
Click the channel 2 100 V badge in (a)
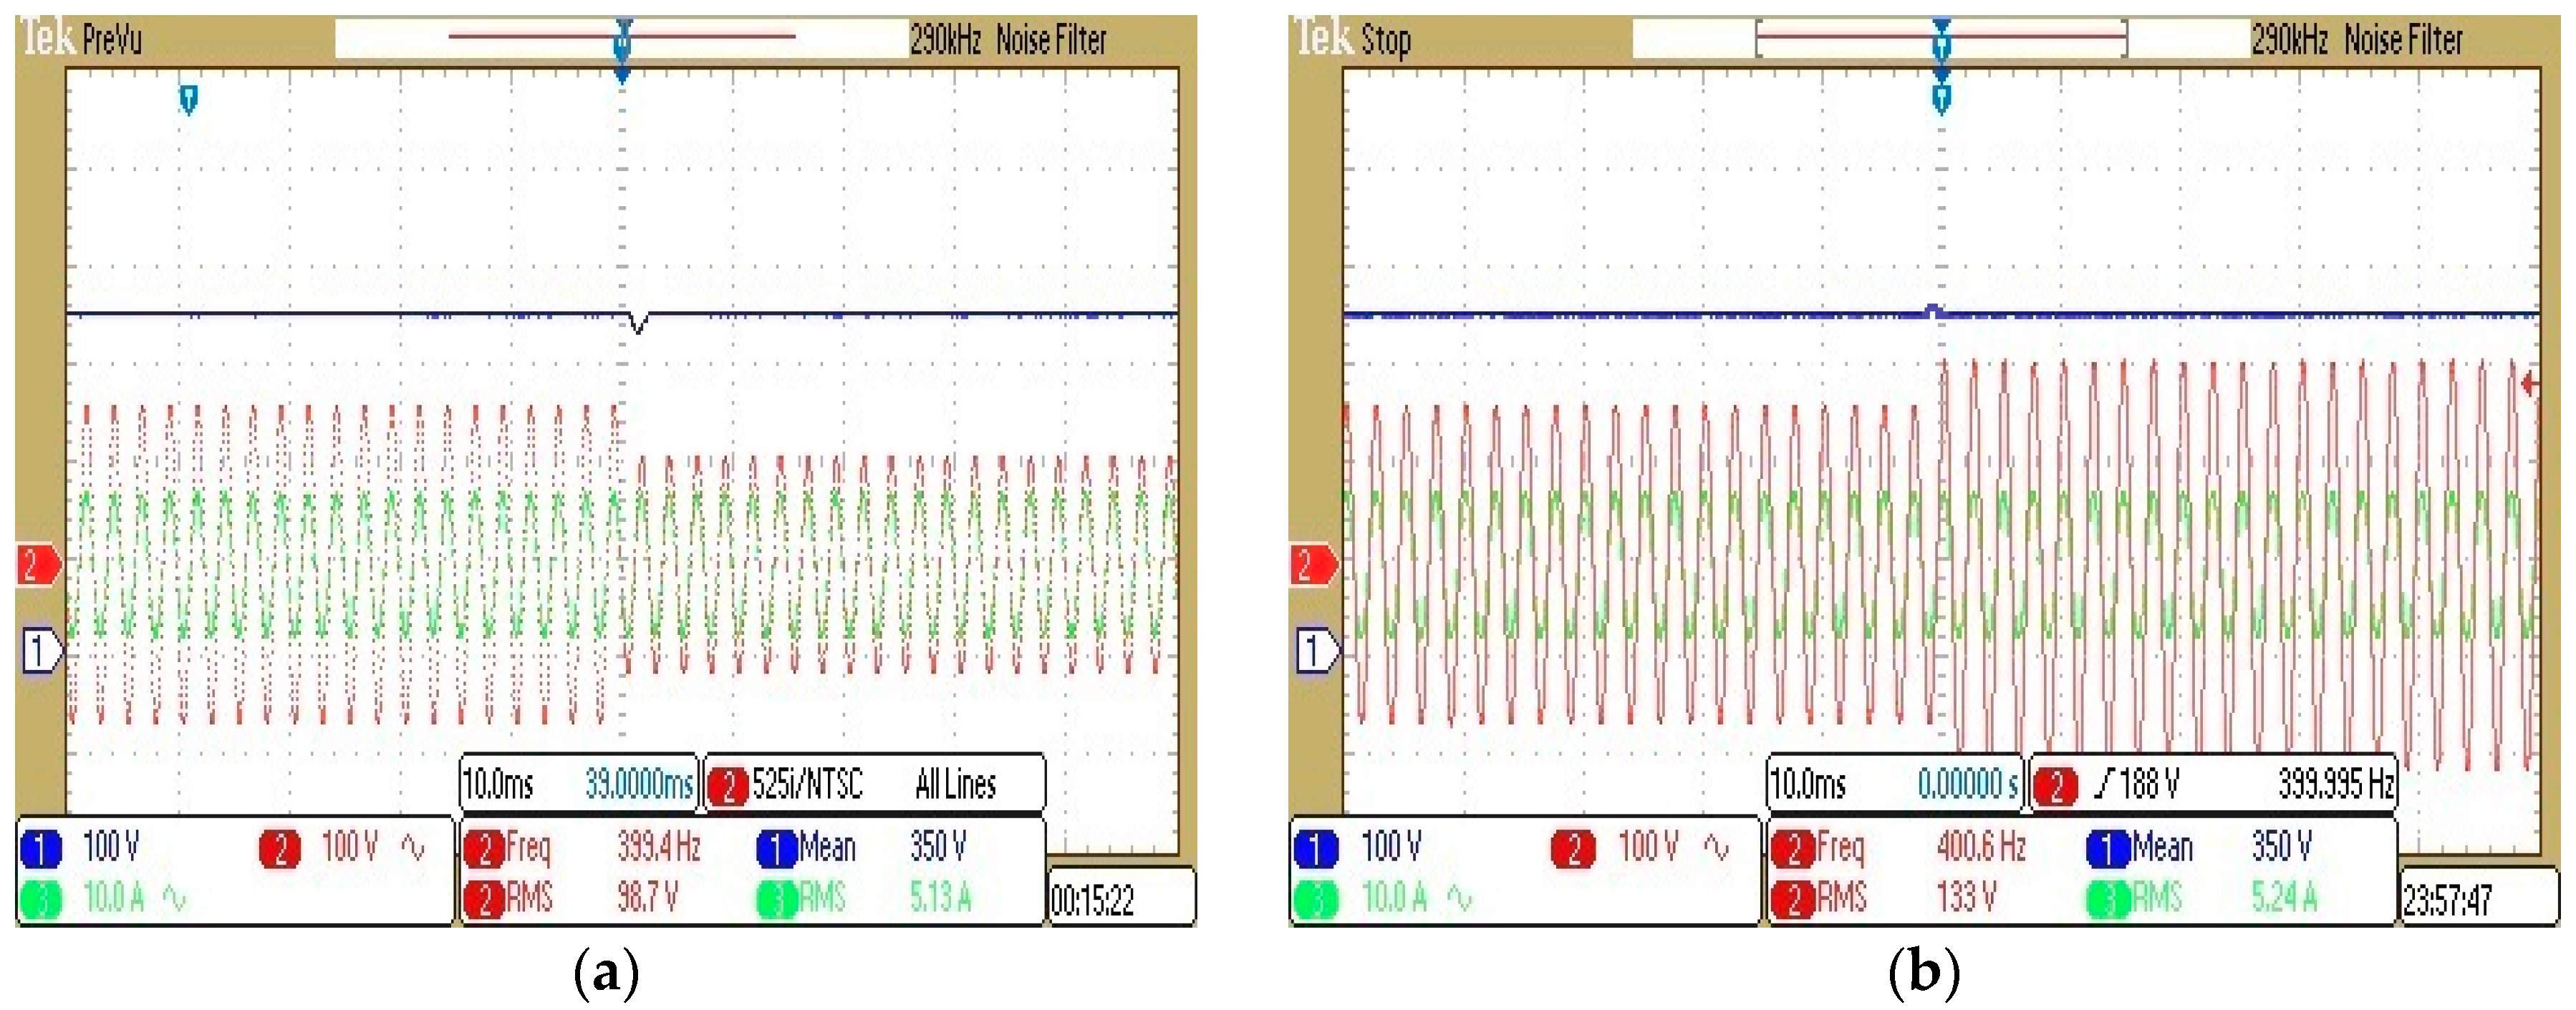(279, 848)
